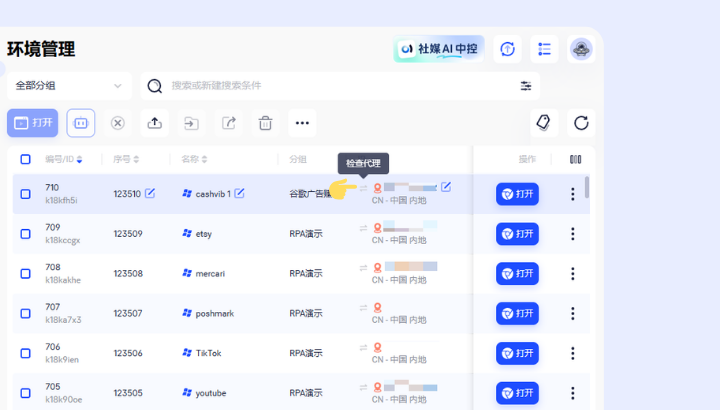
Task: Check the box for row 708
Action: [26, 274]
